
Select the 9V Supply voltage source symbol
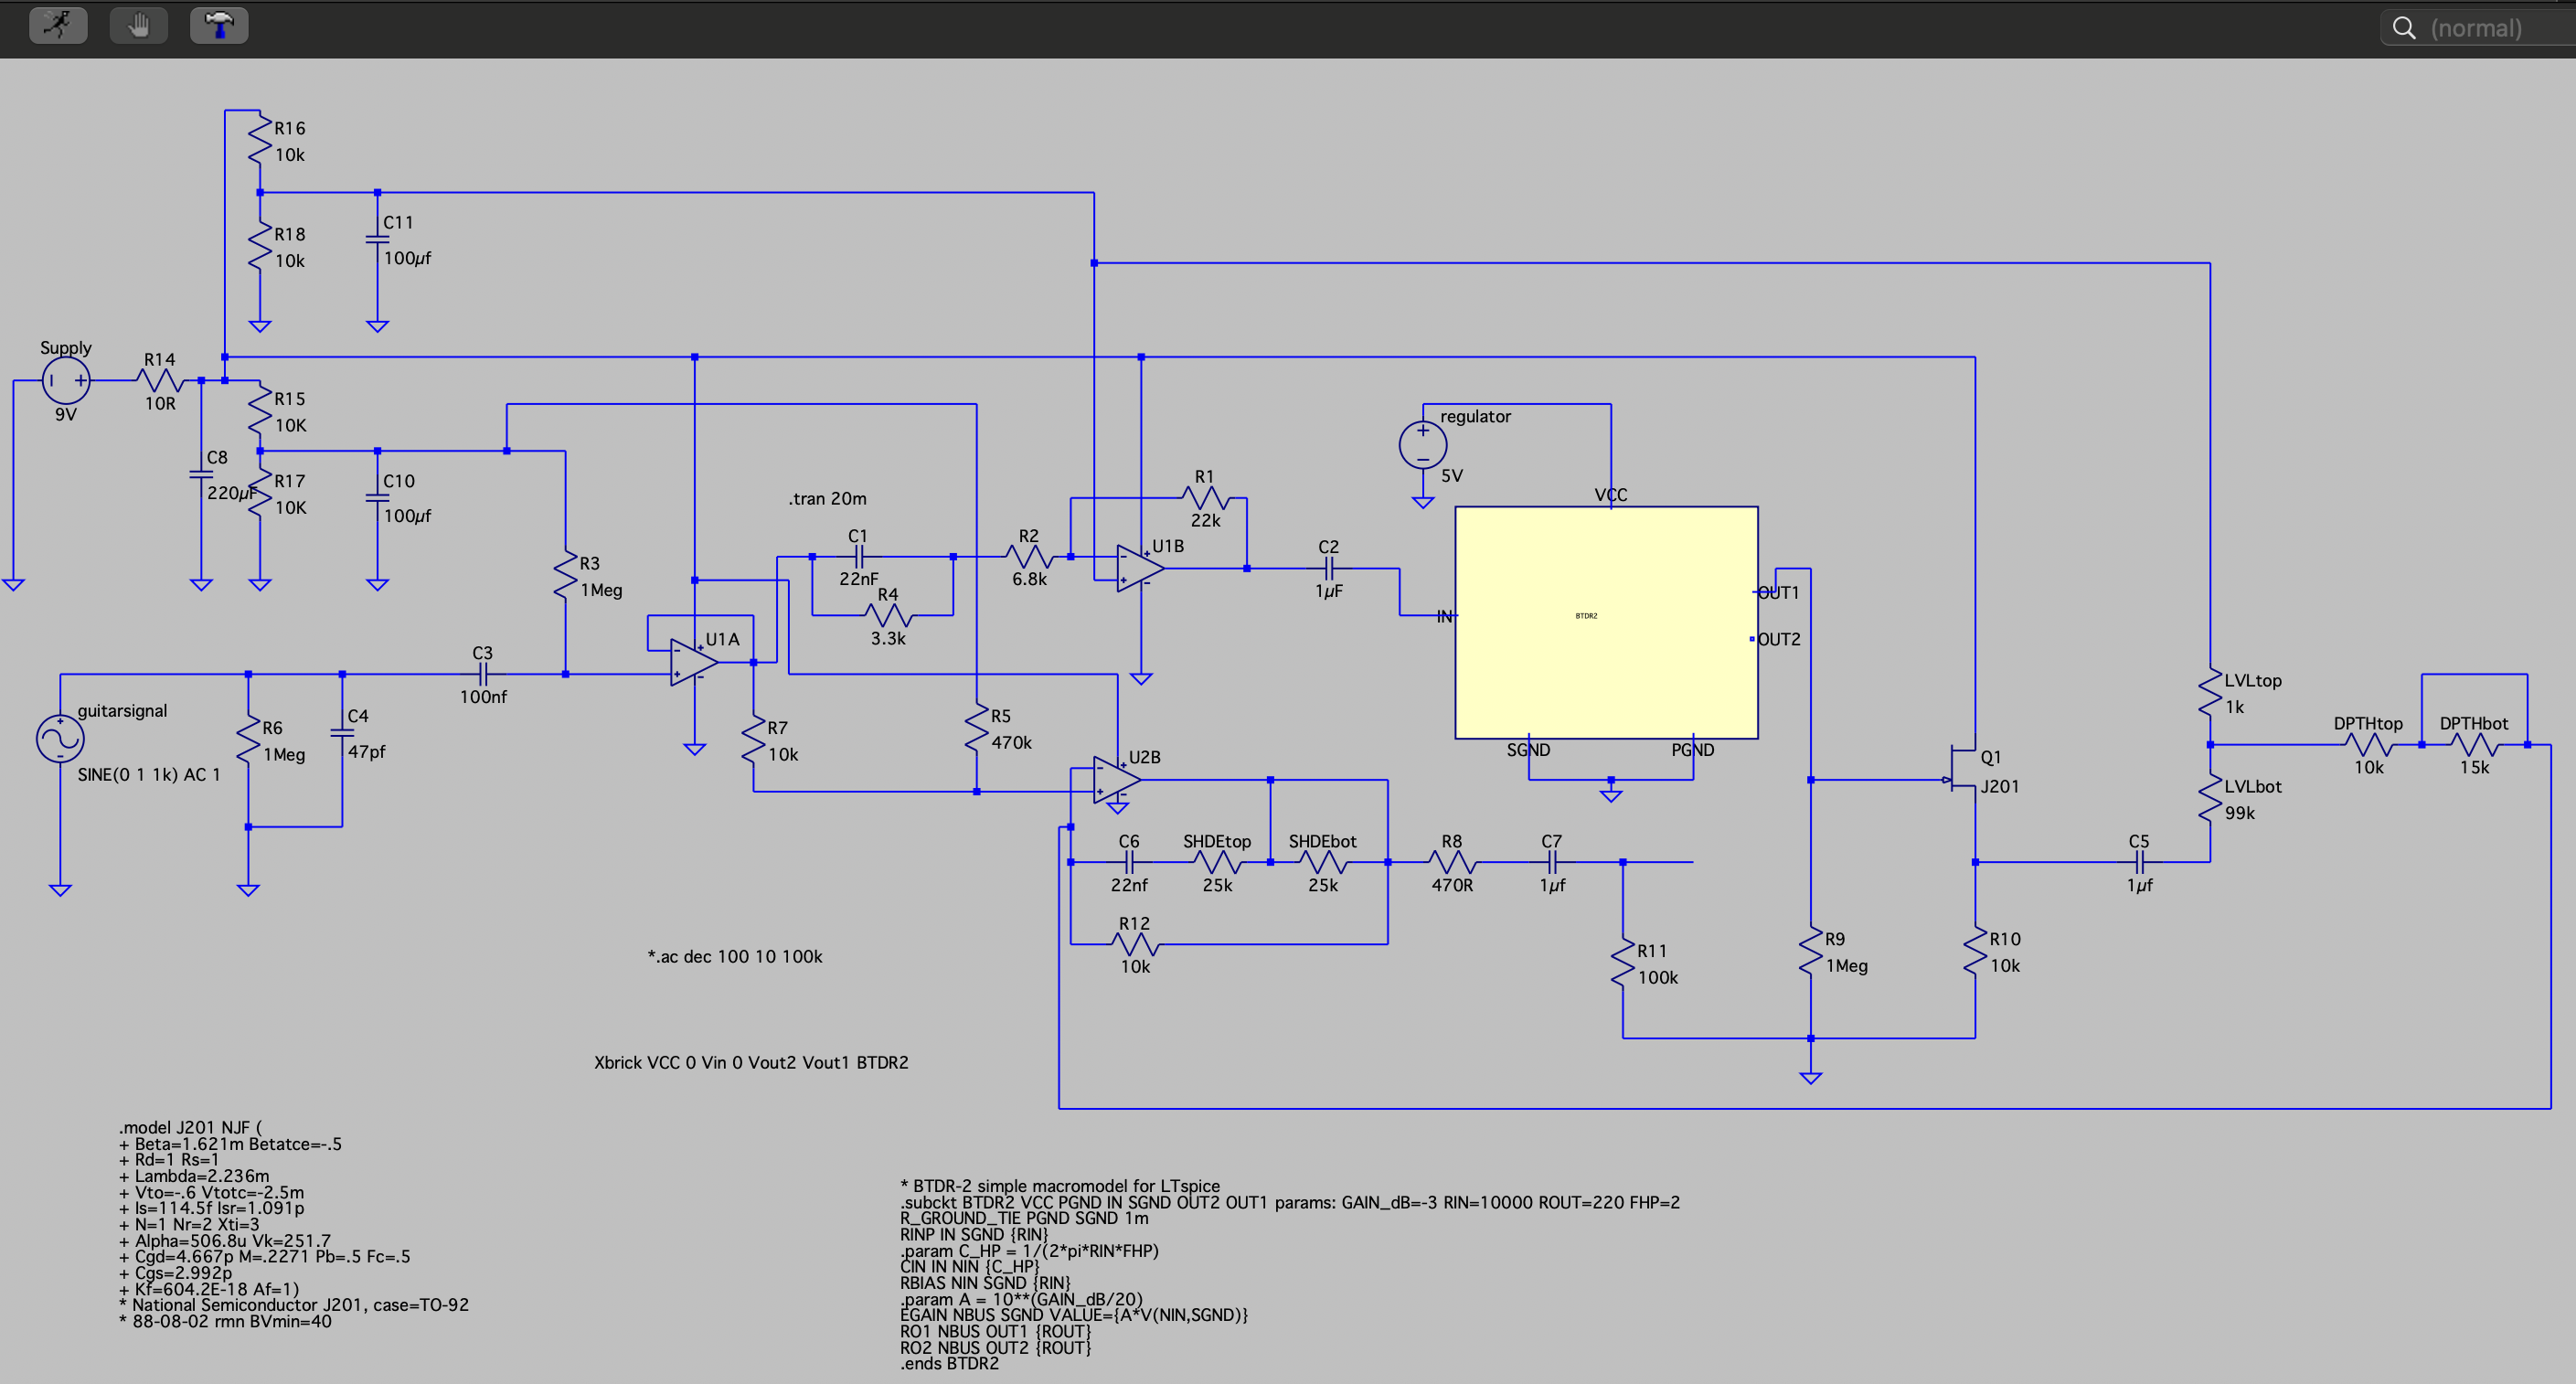coord(66,381)
